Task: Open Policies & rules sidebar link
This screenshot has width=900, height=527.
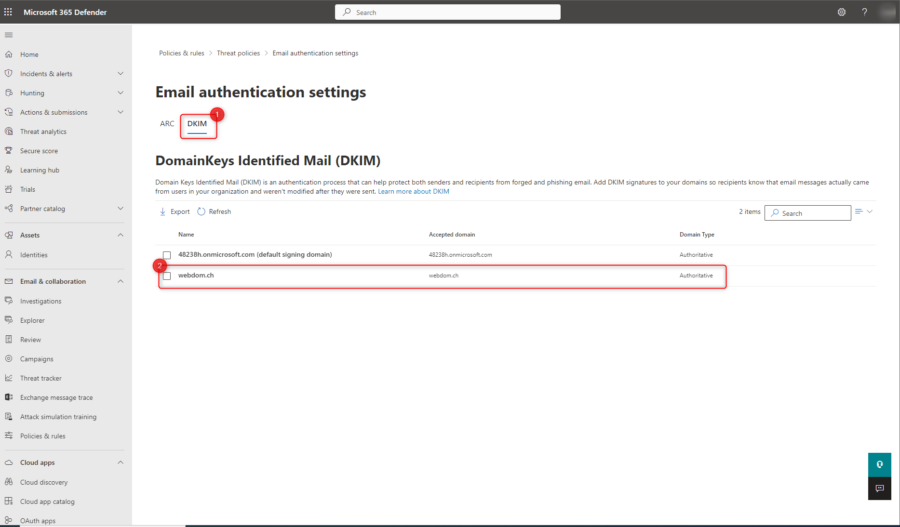Action: 42,436
